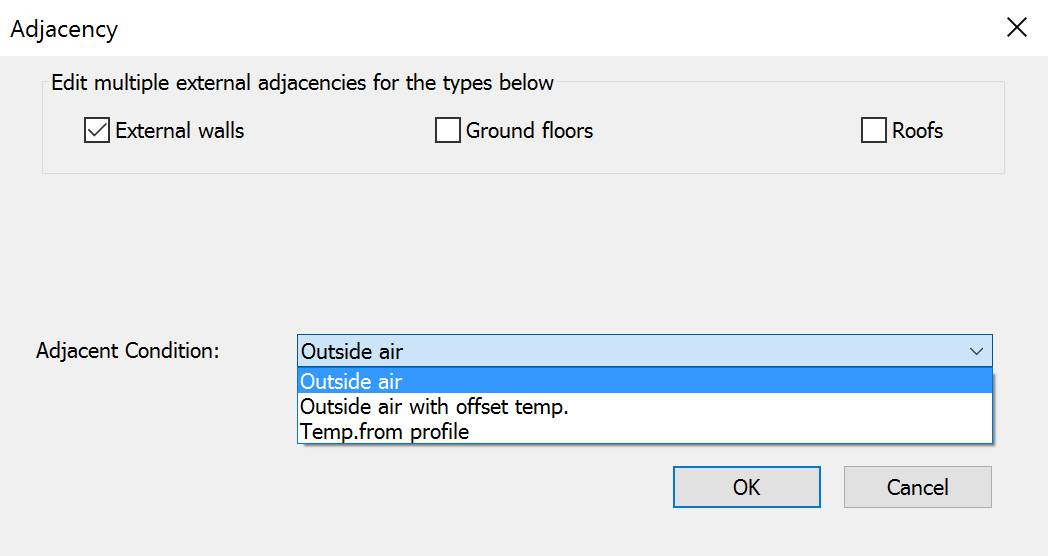This screenshot has height=556, width=1048.
Task: Collapse the dropdown using its chevron arrow
Action: click(x=976, y=351)
